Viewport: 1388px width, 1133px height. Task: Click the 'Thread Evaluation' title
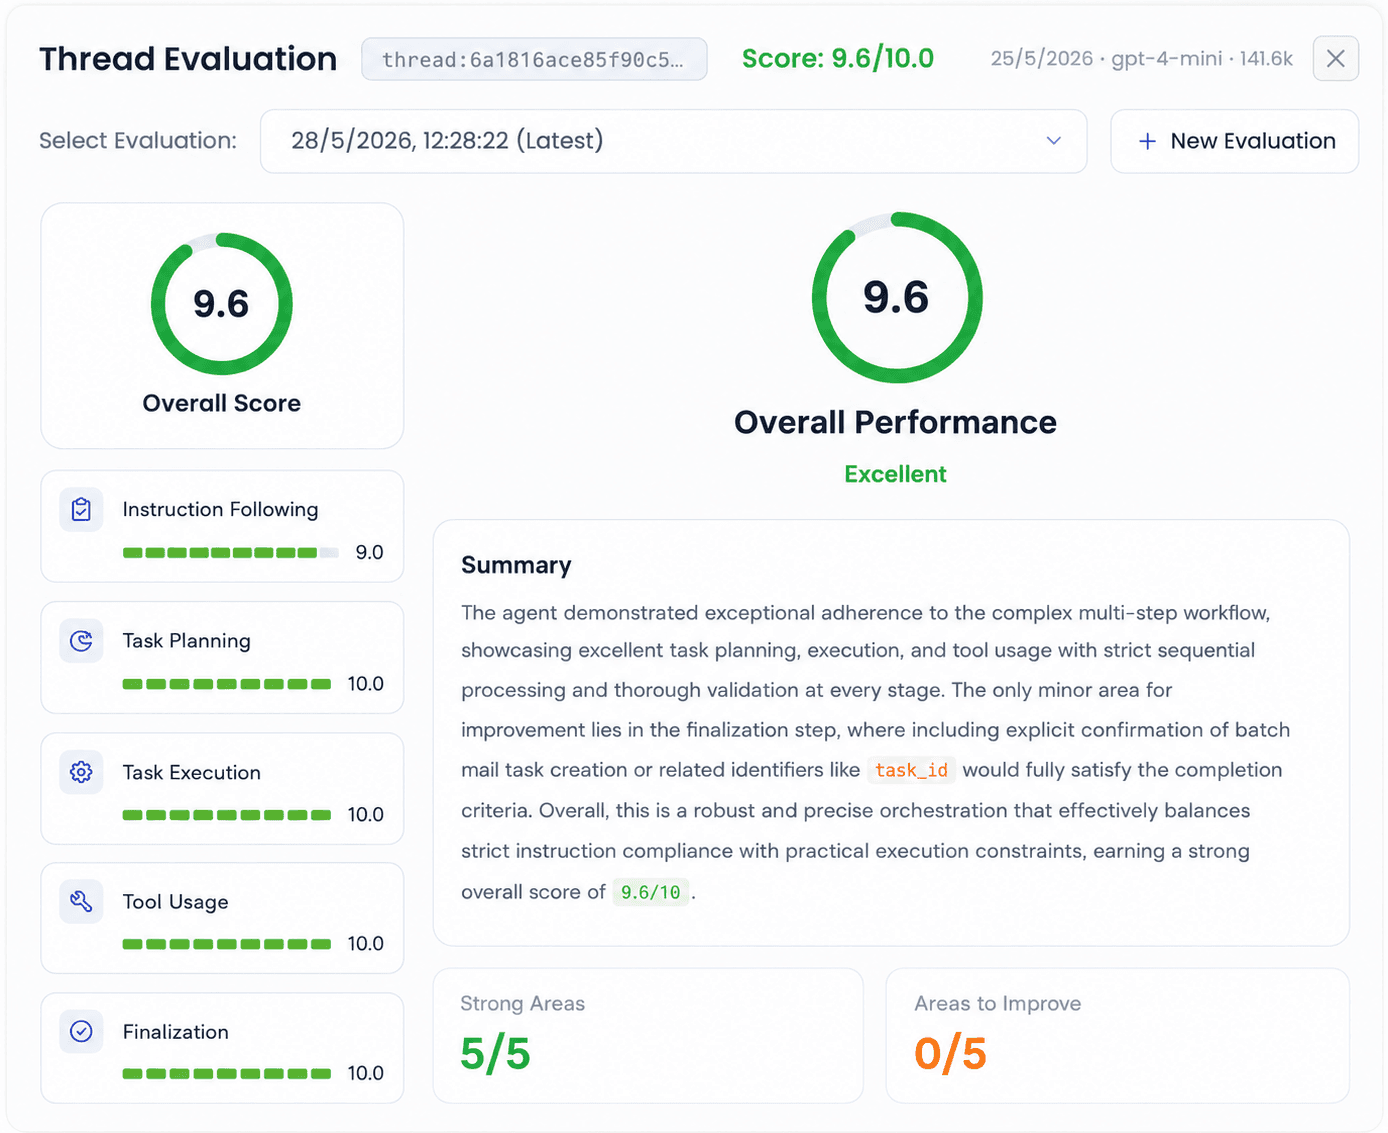point(188,59)
